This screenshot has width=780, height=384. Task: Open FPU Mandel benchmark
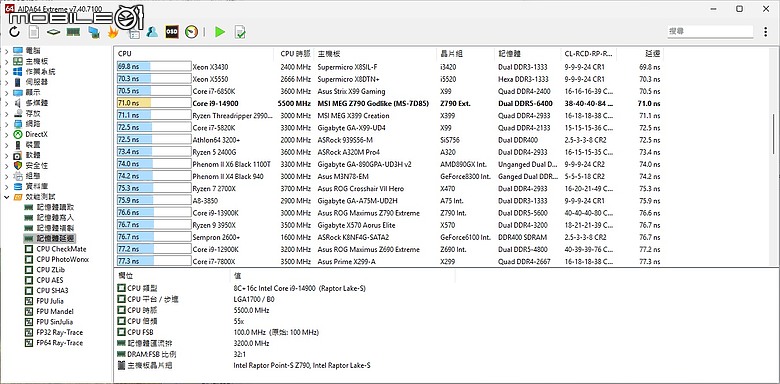point(55,311)
